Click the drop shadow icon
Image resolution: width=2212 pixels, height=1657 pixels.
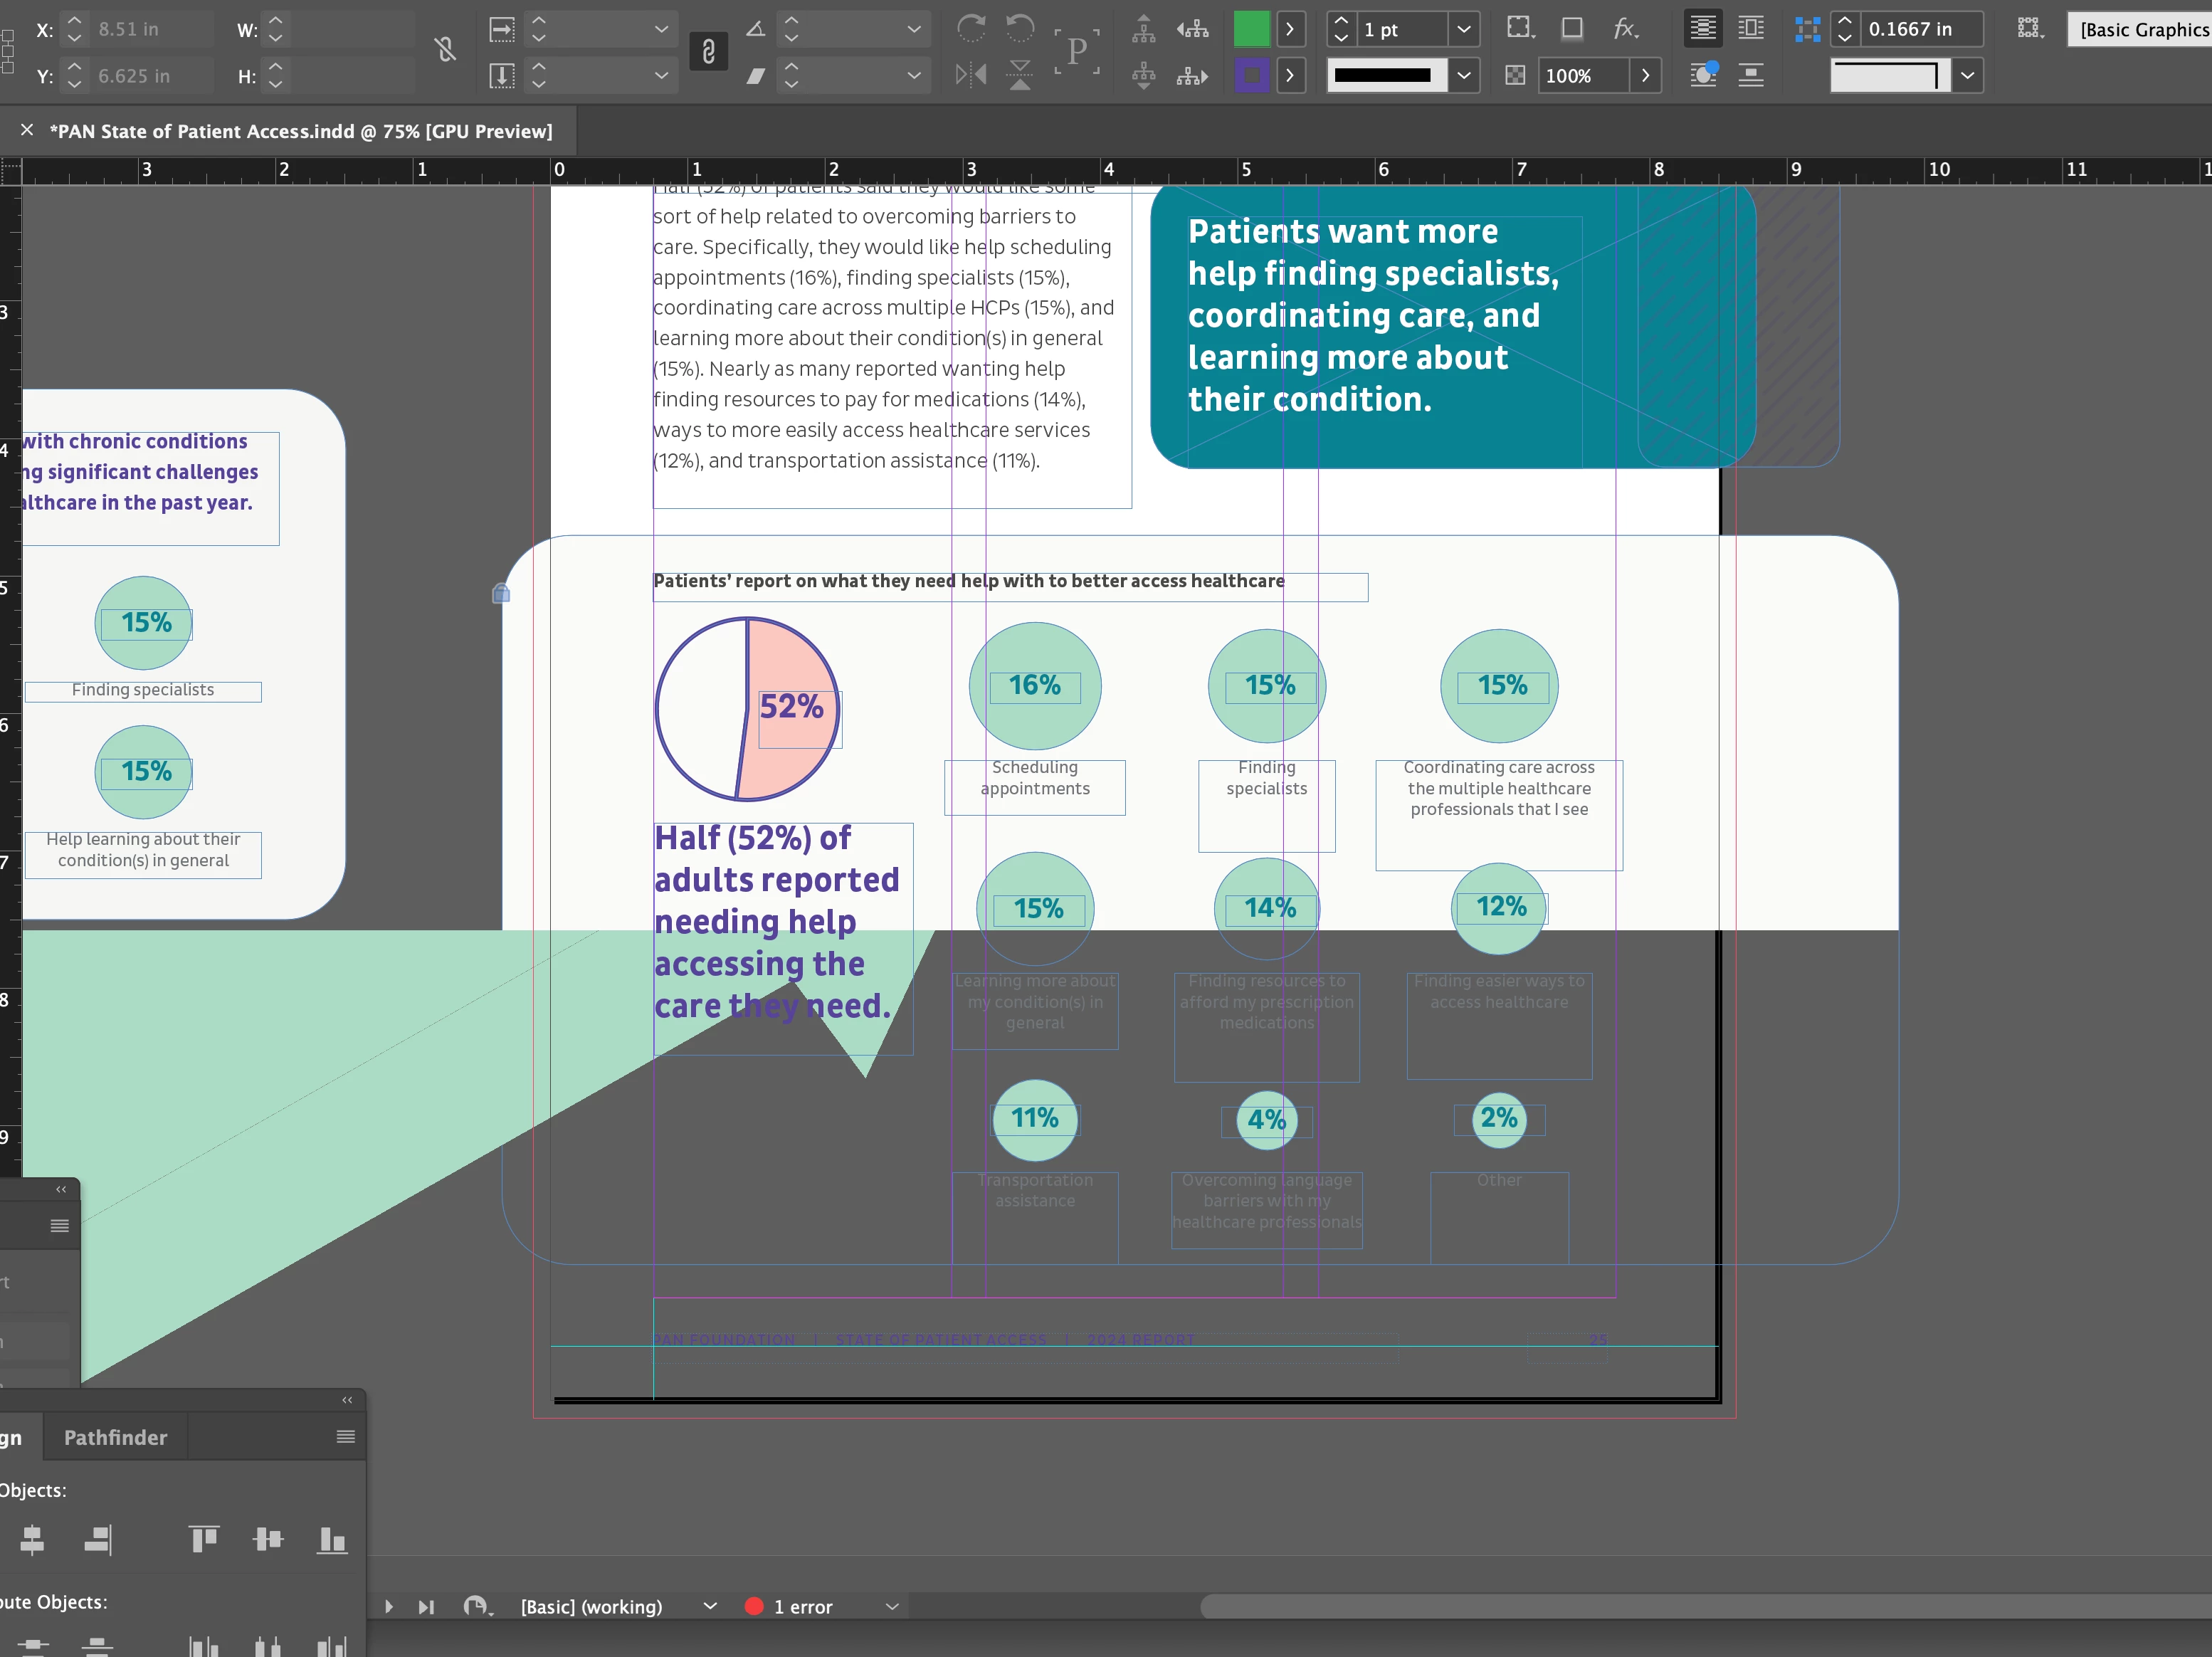click(x=1572, y=29)
